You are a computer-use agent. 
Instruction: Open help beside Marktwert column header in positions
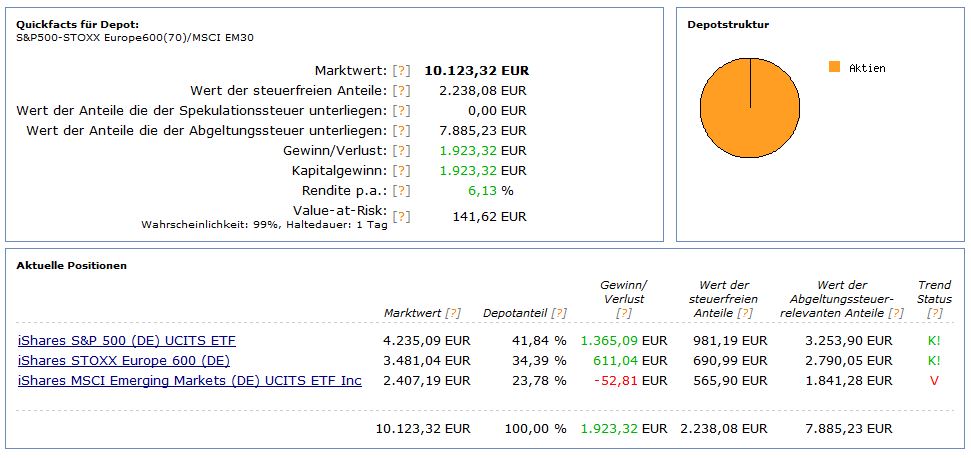tap(453, 313)
